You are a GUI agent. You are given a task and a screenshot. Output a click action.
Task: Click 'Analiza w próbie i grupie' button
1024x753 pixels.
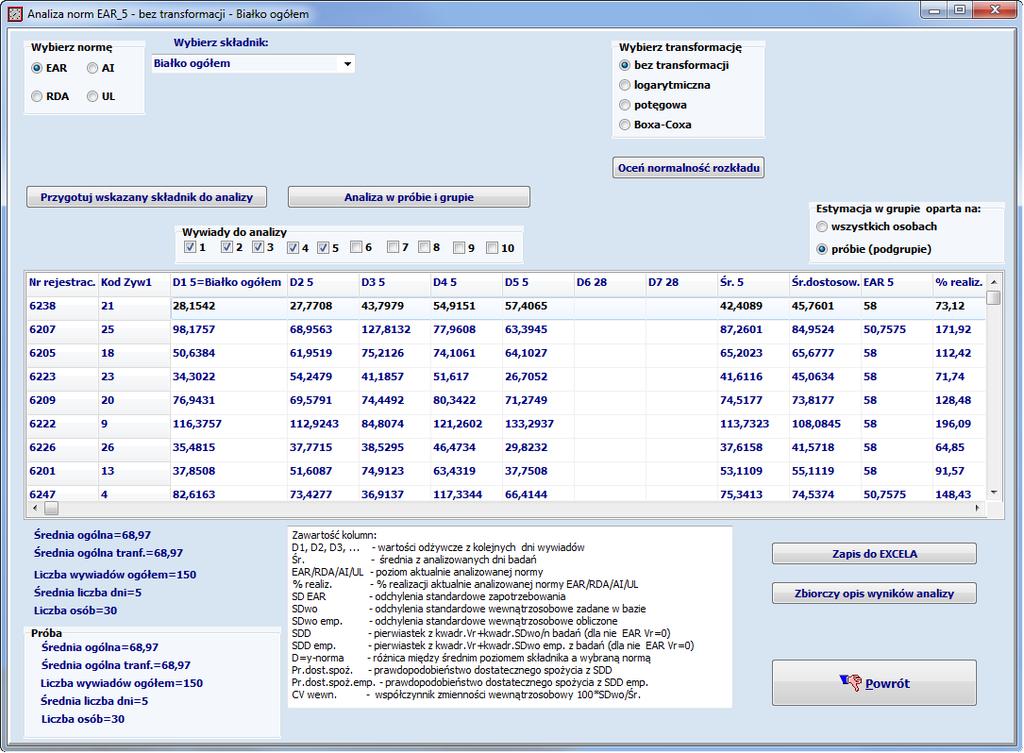click(409, 197)
